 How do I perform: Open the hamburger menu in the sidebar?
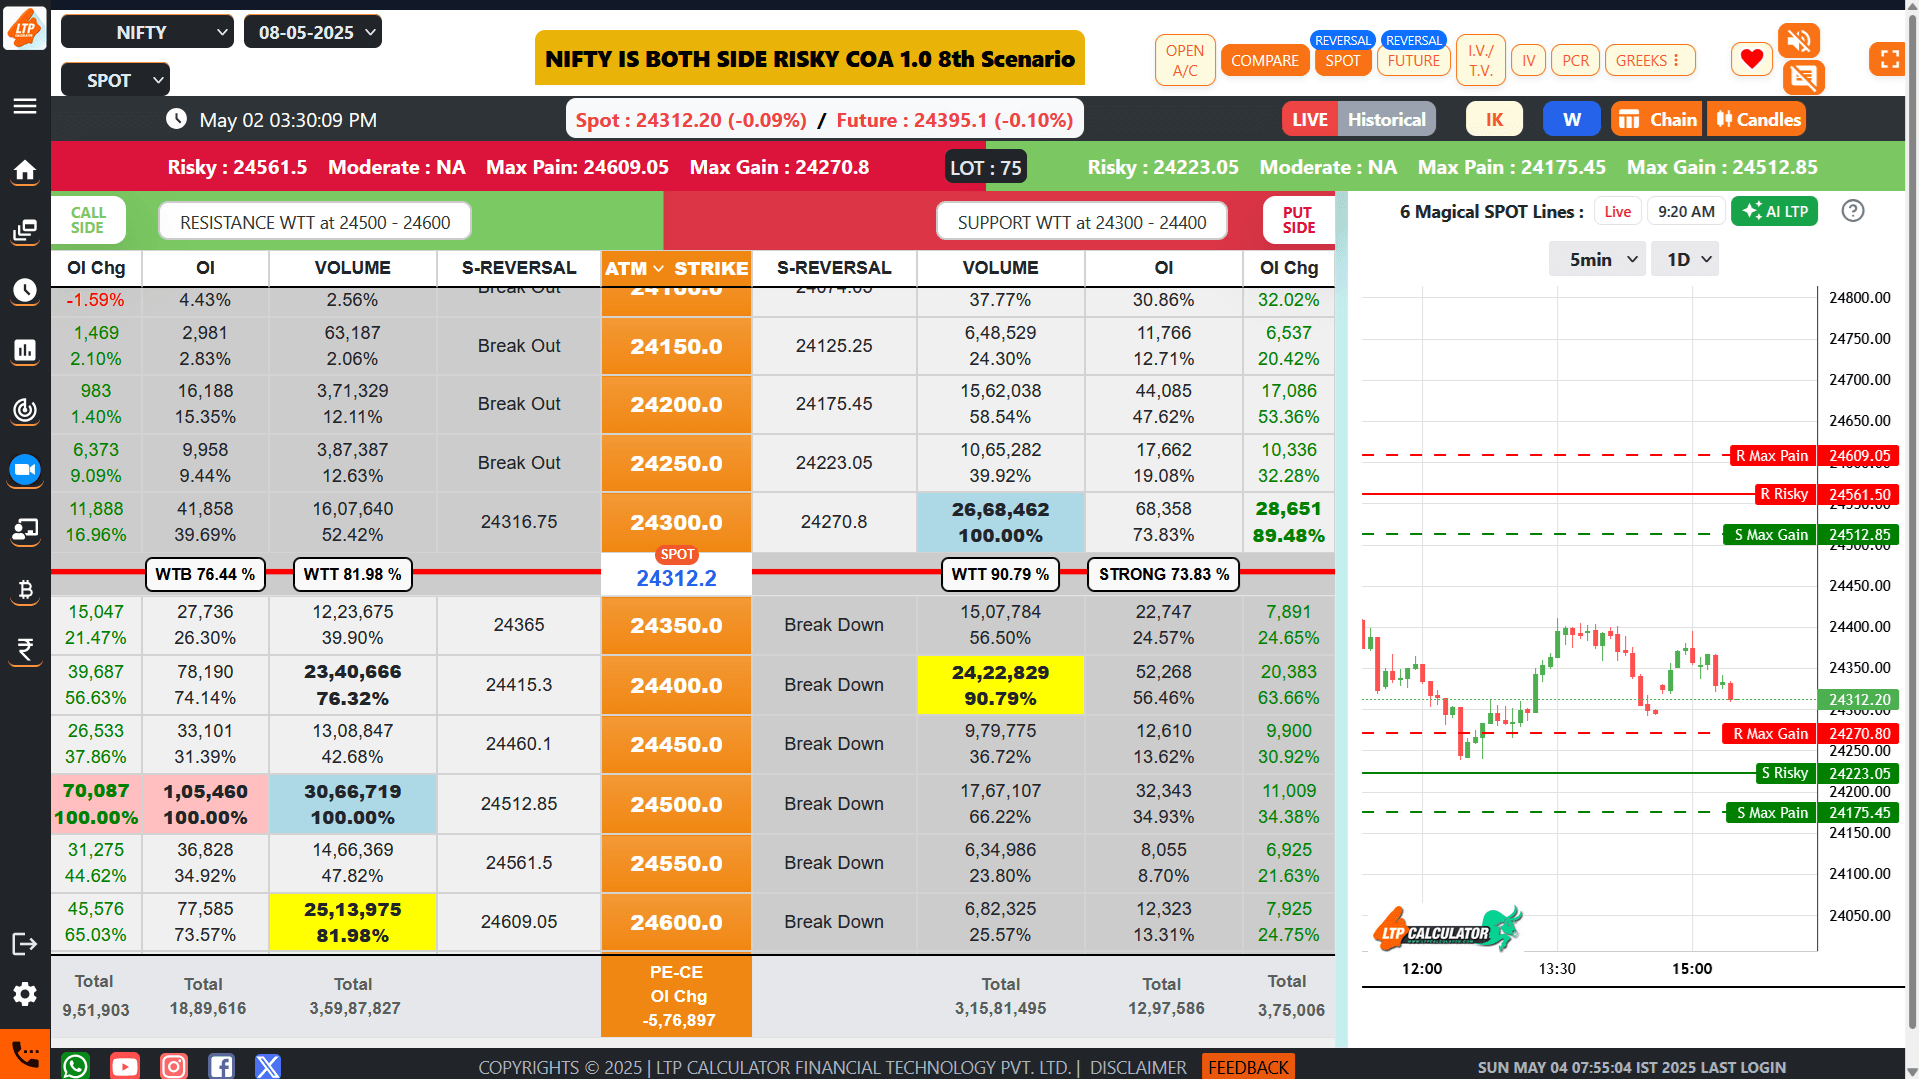coord(25,106)
